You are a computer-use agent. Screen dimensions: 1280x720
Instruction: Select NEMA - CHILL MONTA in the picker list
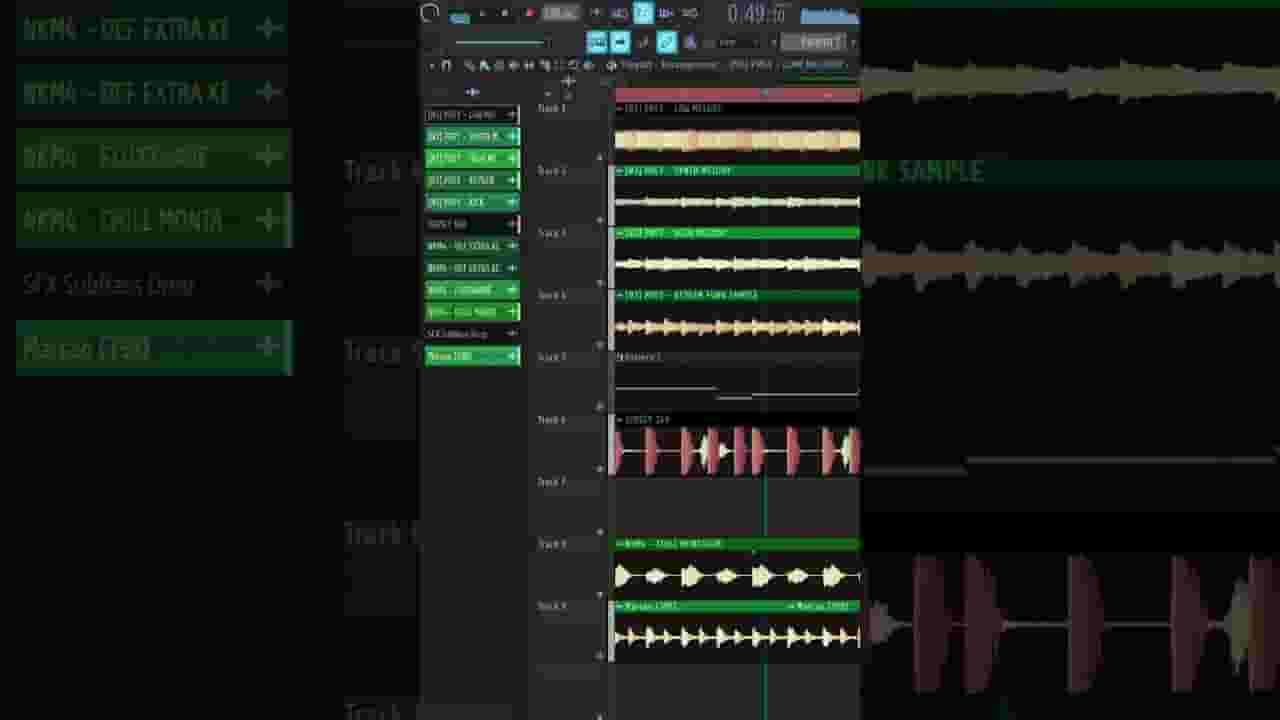tap(472, 312)
